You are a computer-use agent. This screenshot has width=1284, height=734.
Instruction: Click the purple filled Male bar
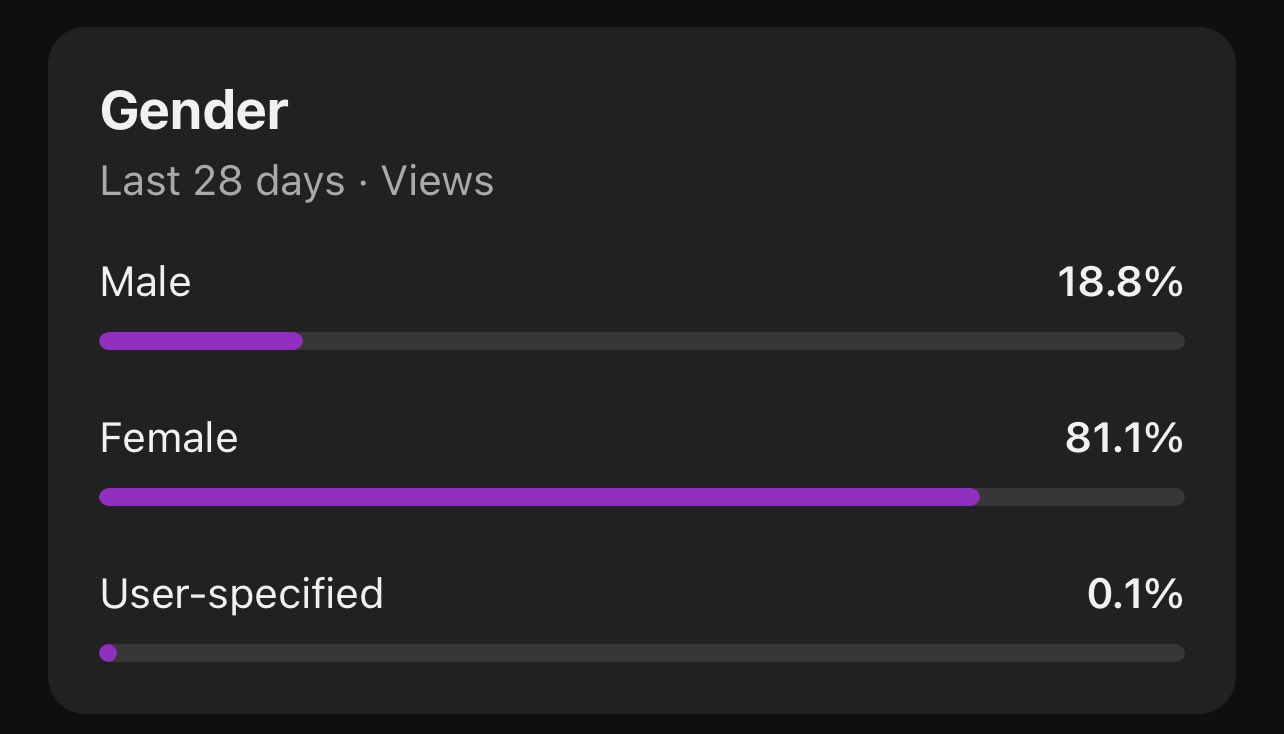pos(200,341)
